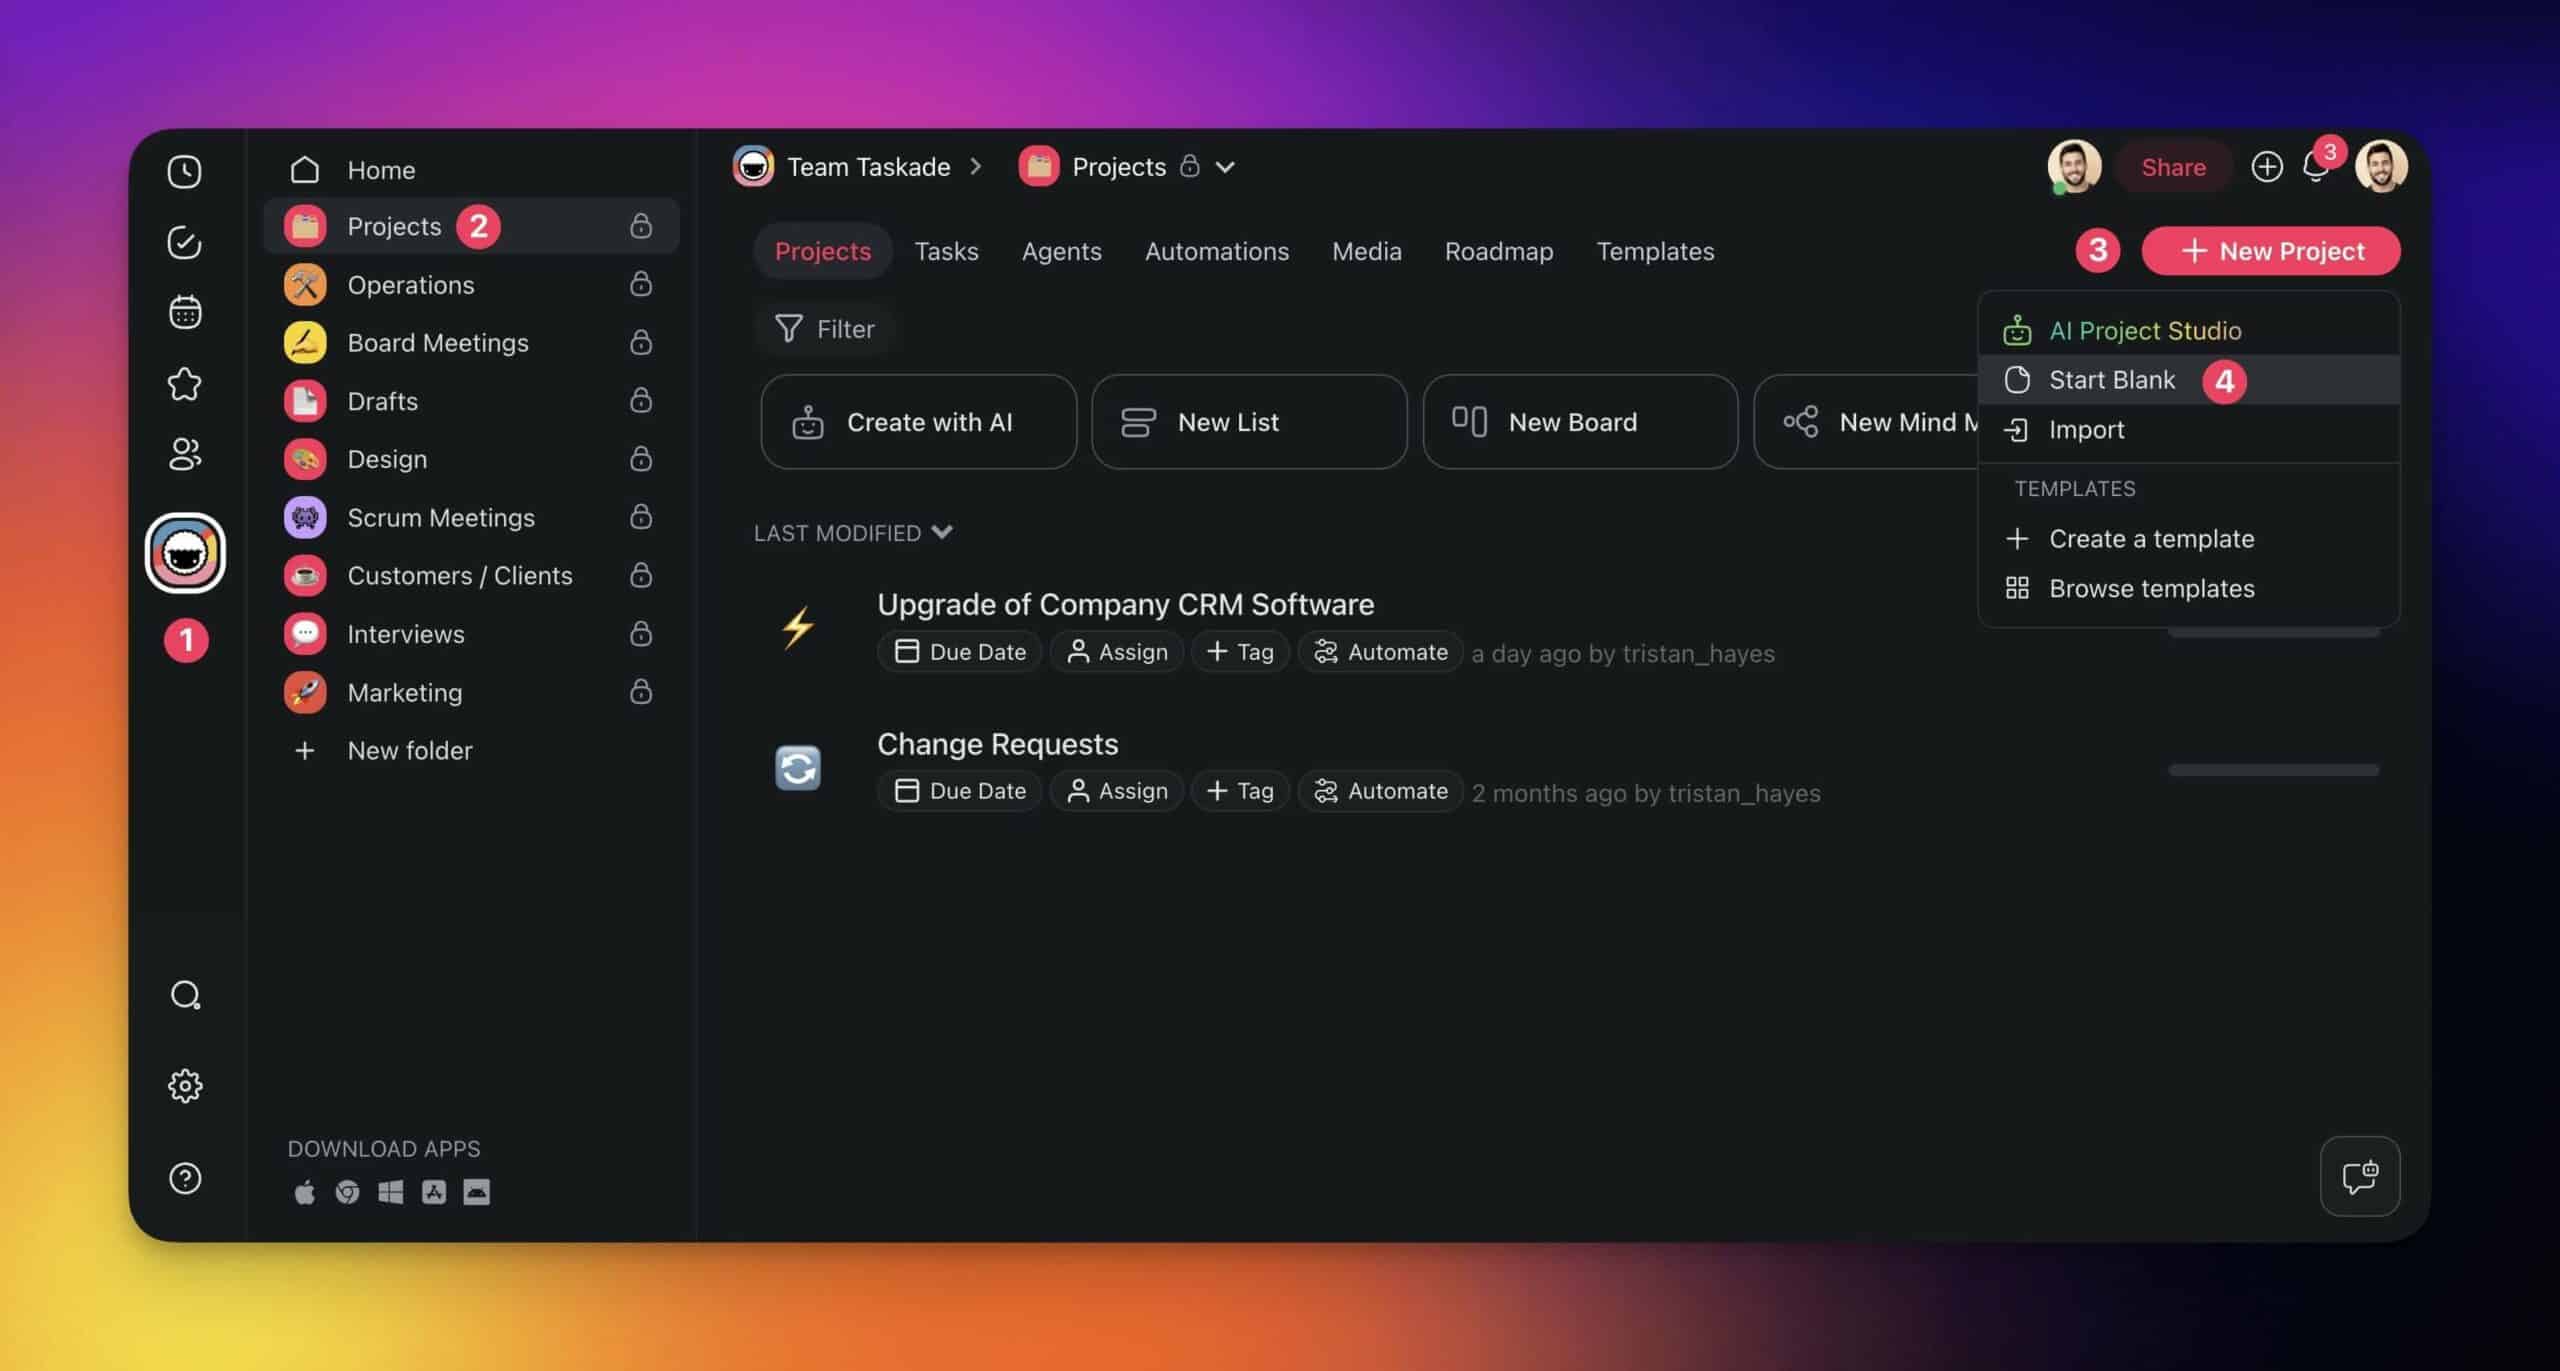
Task: Toggle lock on Design folder
Action: tap(641, 458)
